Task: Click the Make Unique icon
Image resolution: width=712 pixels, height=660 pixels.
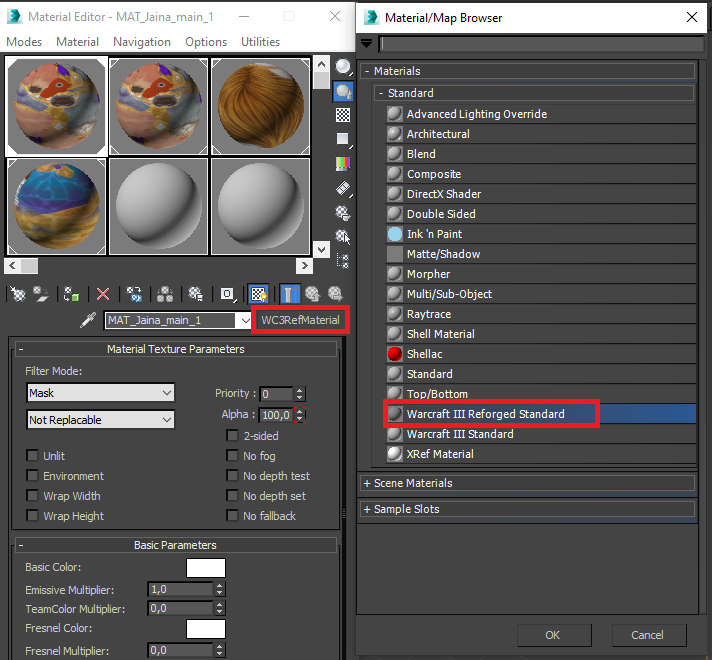Action: [x=134, y=294]
